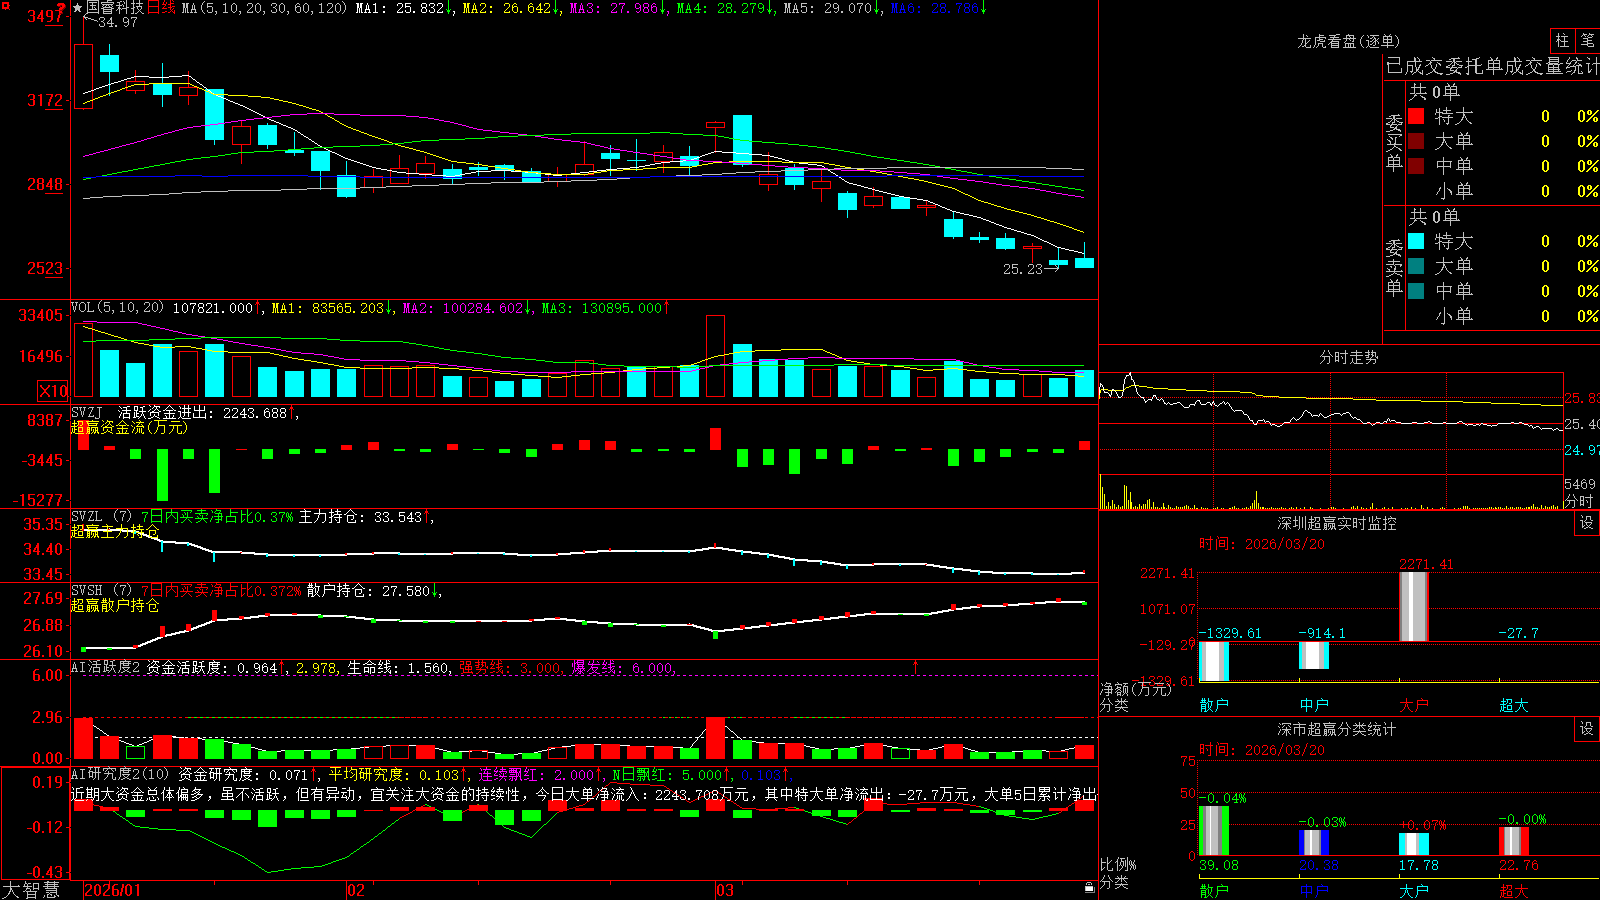Click the lock icon at chart bottom-right

tap(1090, 887)
